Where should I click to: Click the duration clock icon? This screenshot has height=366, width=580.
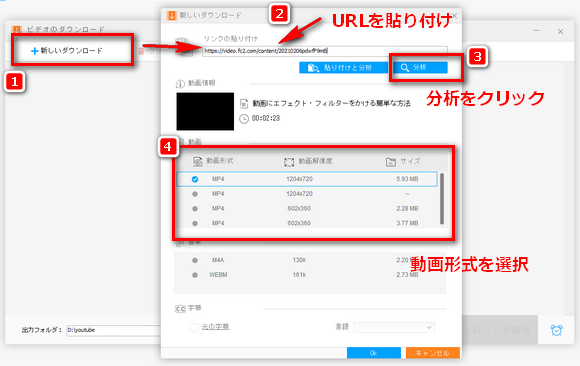point(244,119)
